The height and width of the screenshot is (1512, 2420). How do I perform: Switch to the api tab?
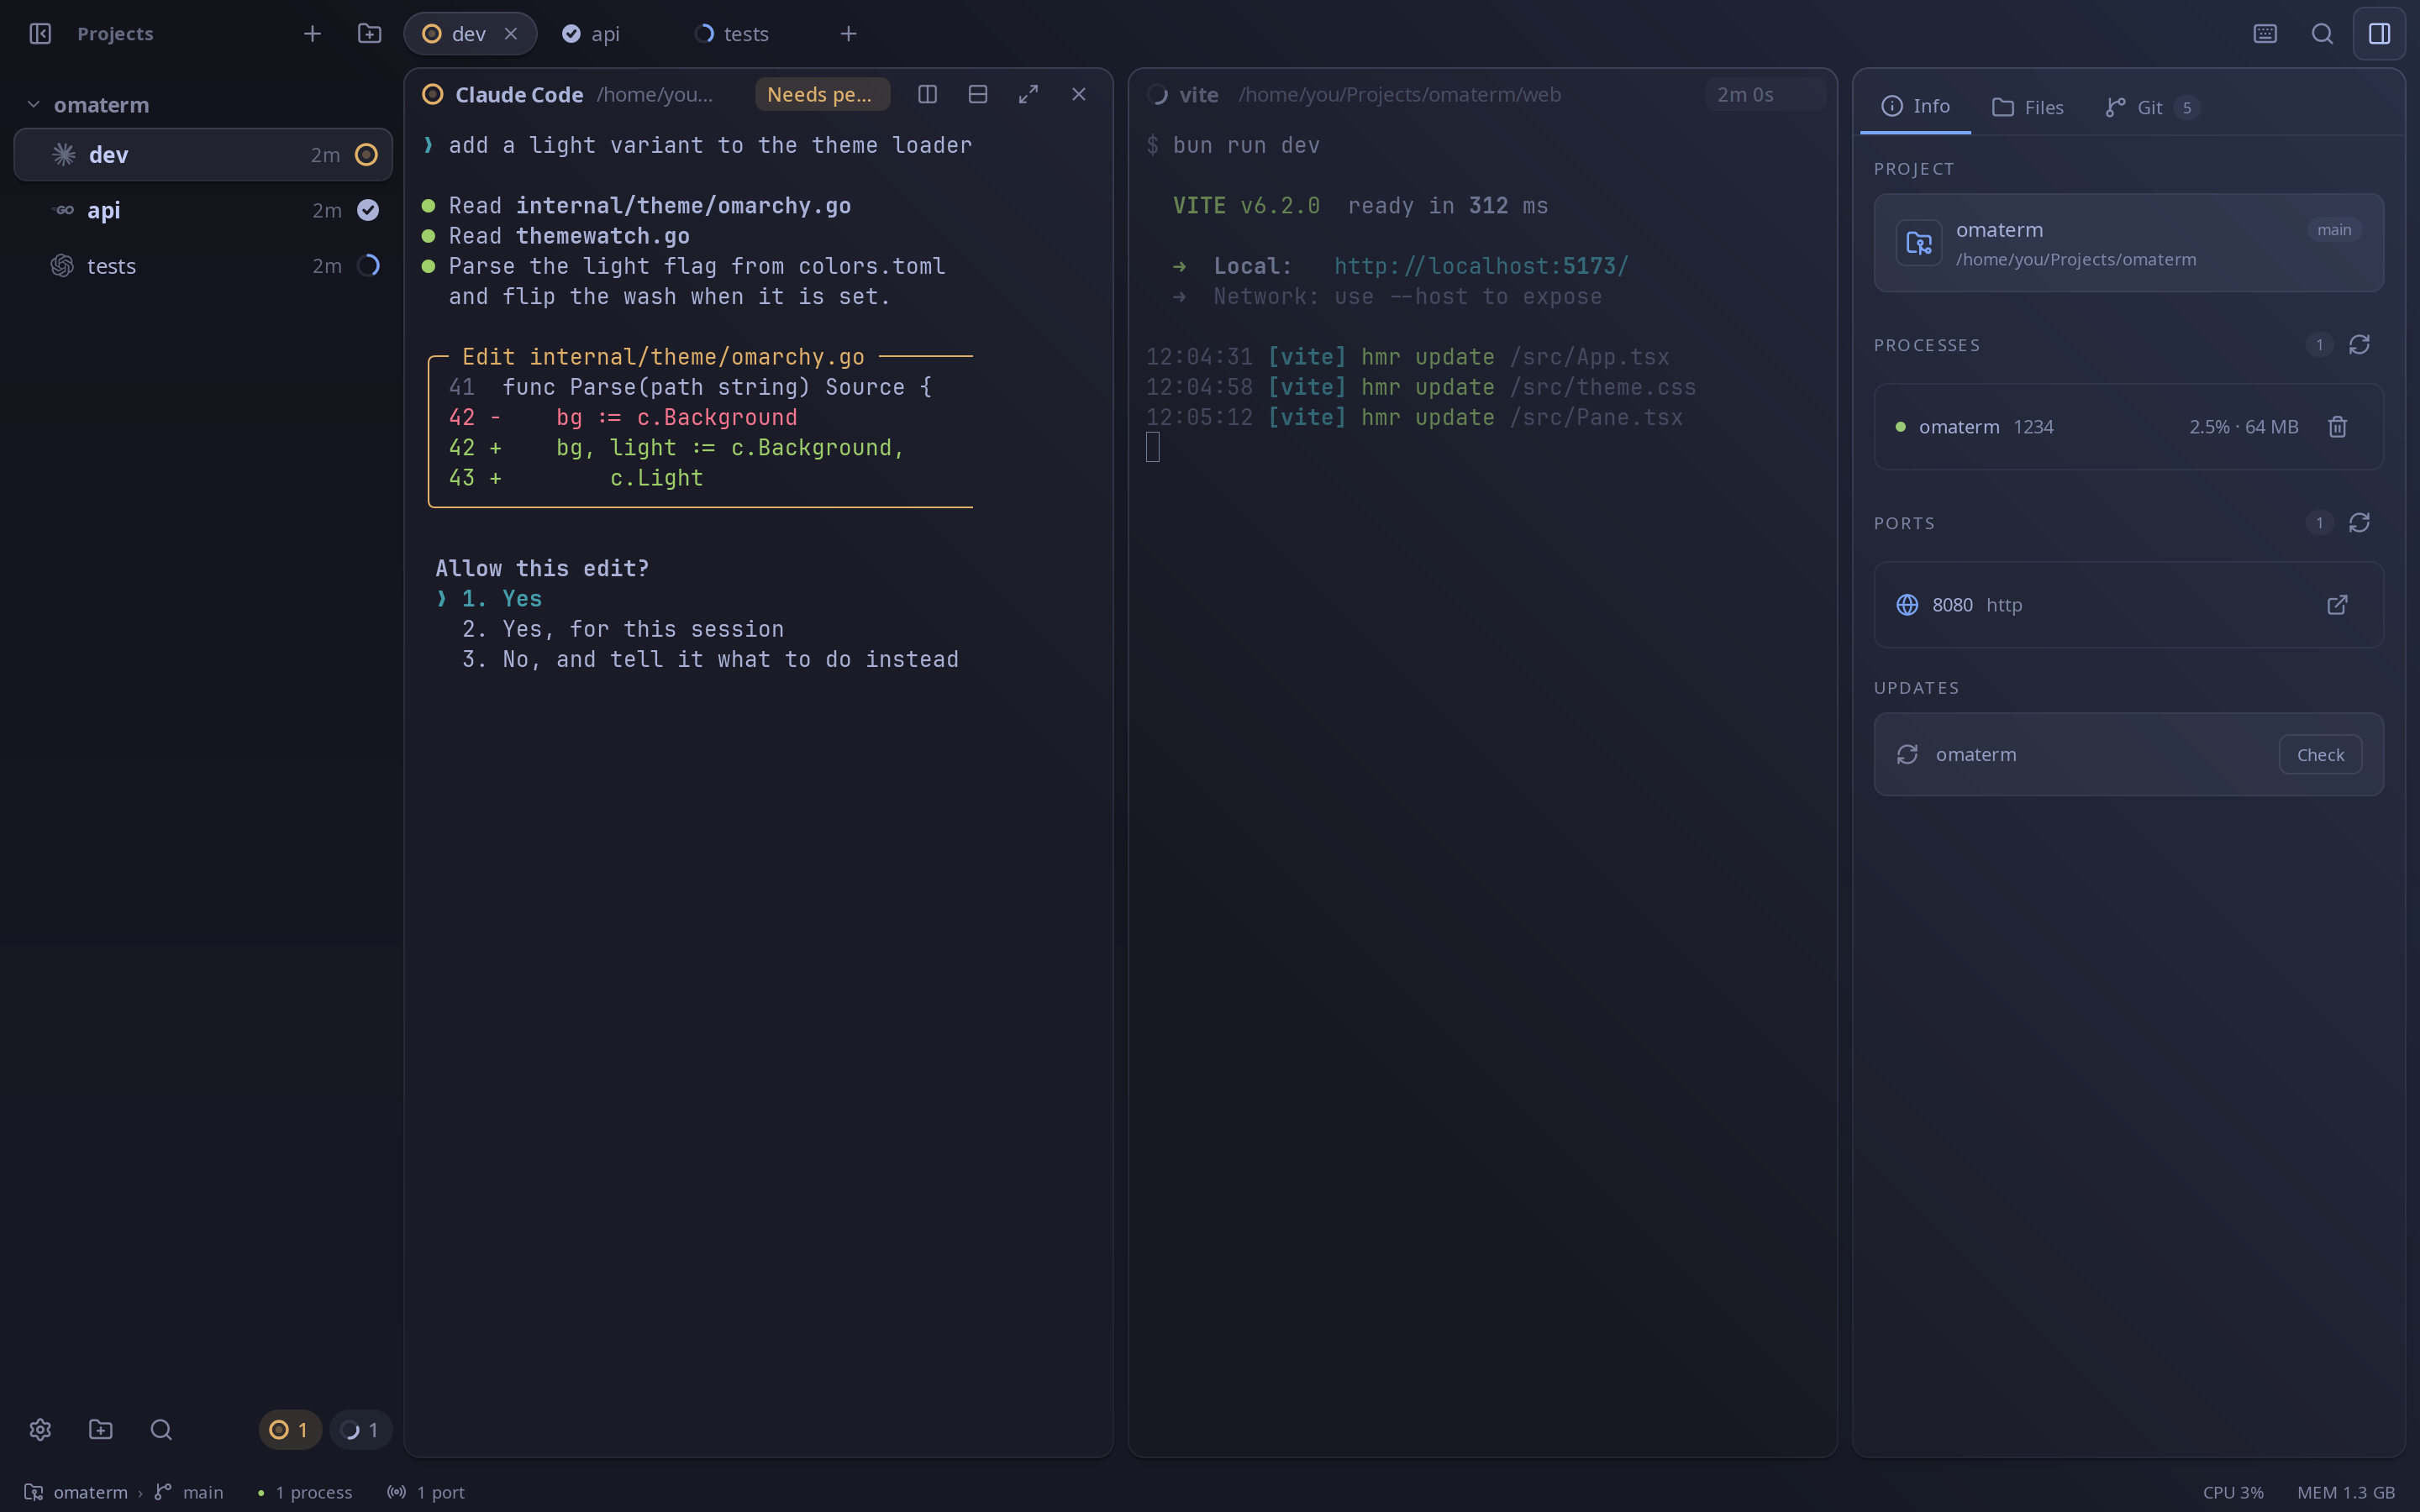591,34
